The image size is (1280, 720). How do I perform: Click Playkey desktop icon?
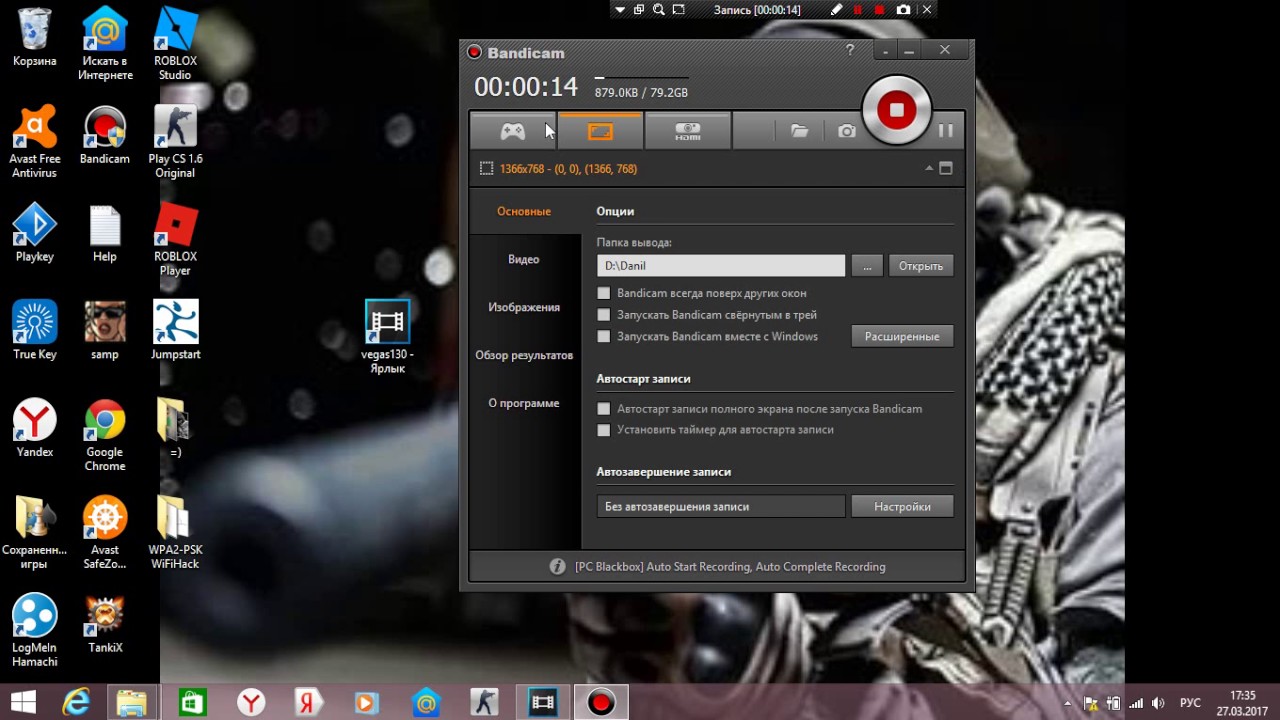click(35, 234)
